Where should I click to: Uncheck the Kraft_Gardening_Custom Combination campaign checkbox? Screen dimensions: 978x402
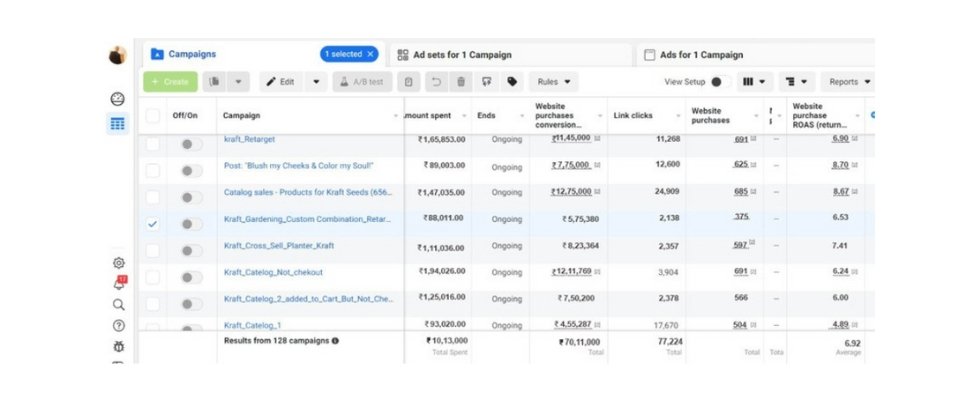click(153, 224)
